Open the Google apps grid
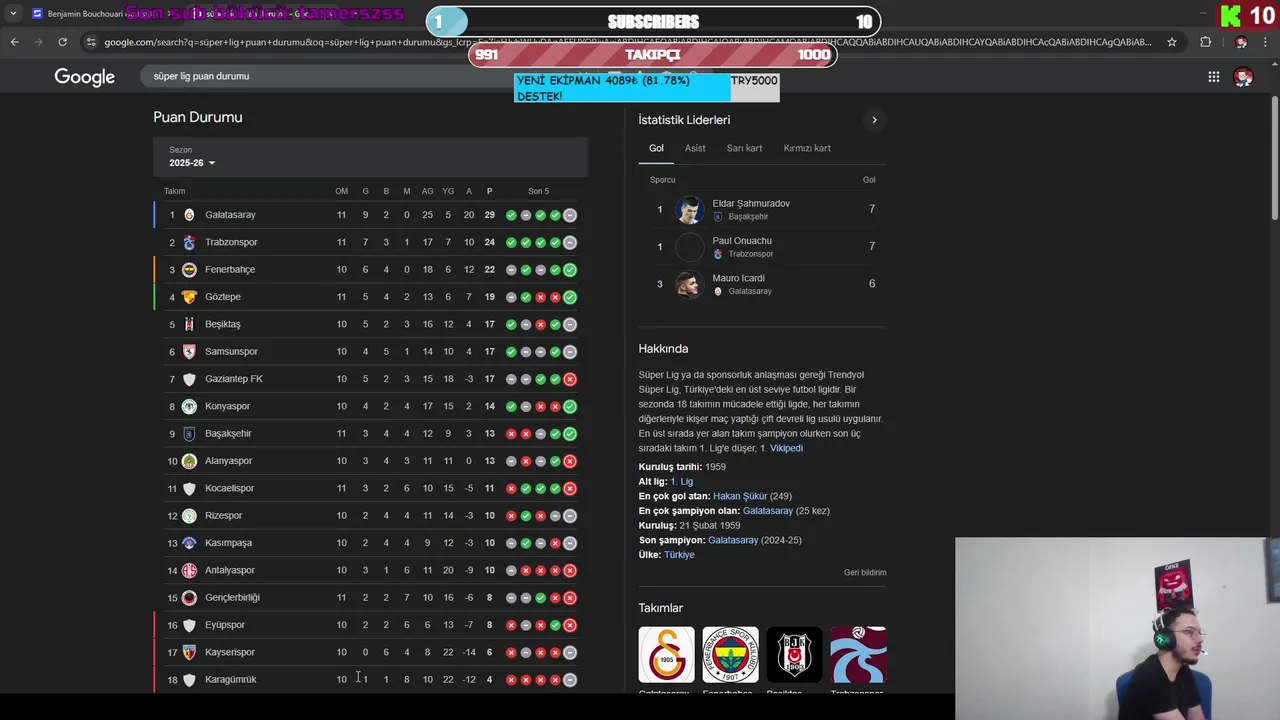Viewport: 1280px width, 720px height. (1213, 77)
